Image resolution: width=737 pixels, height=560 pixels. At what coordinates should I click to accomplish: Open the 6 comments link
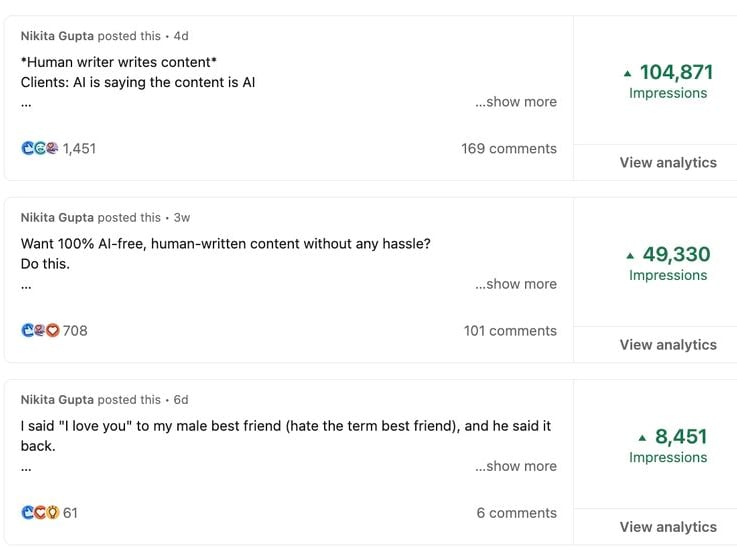(x=517, y=513)
